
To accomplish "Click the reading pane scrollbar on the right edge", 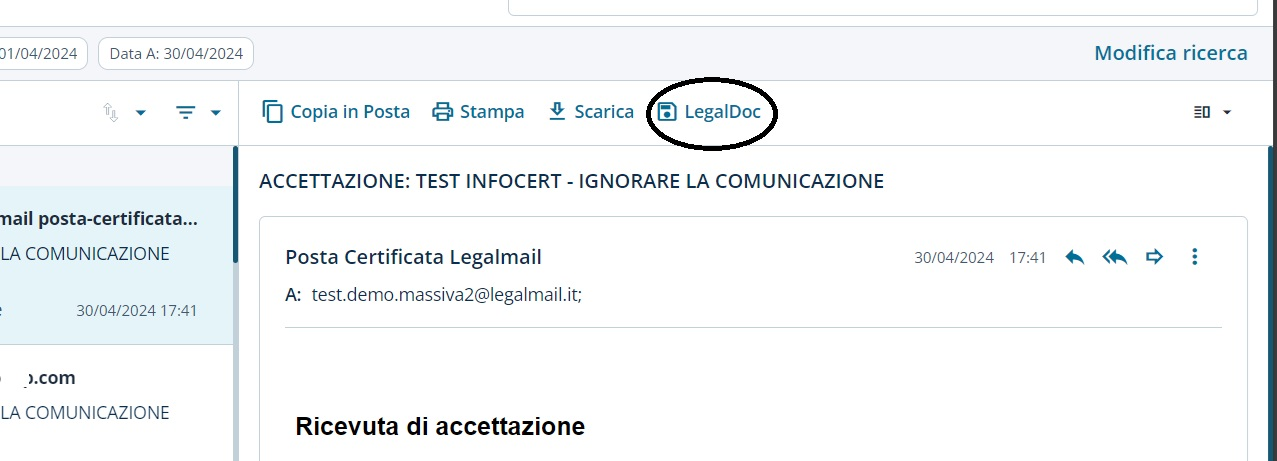I will coord(1271,300).
